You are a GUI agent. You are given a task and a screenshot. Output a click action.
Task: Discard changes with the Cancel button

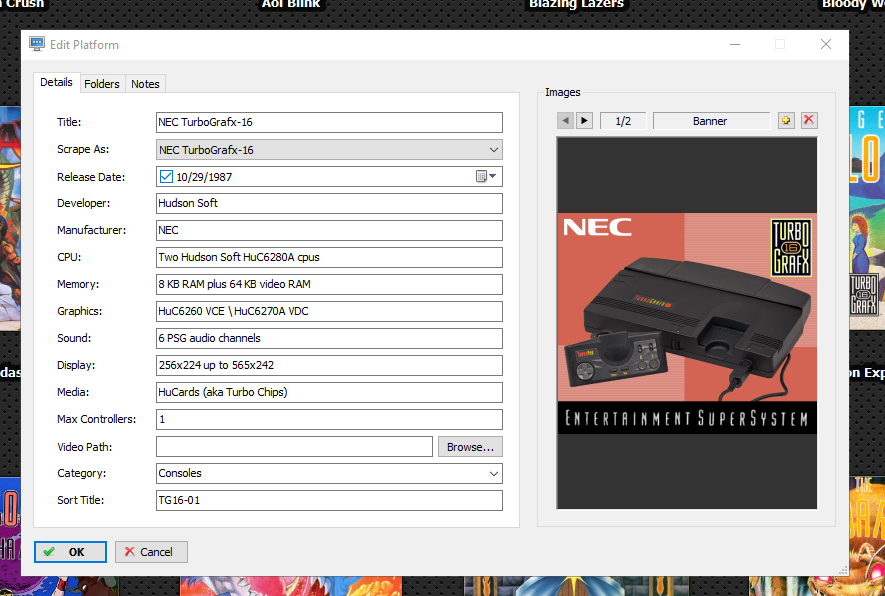pos(151,552)
